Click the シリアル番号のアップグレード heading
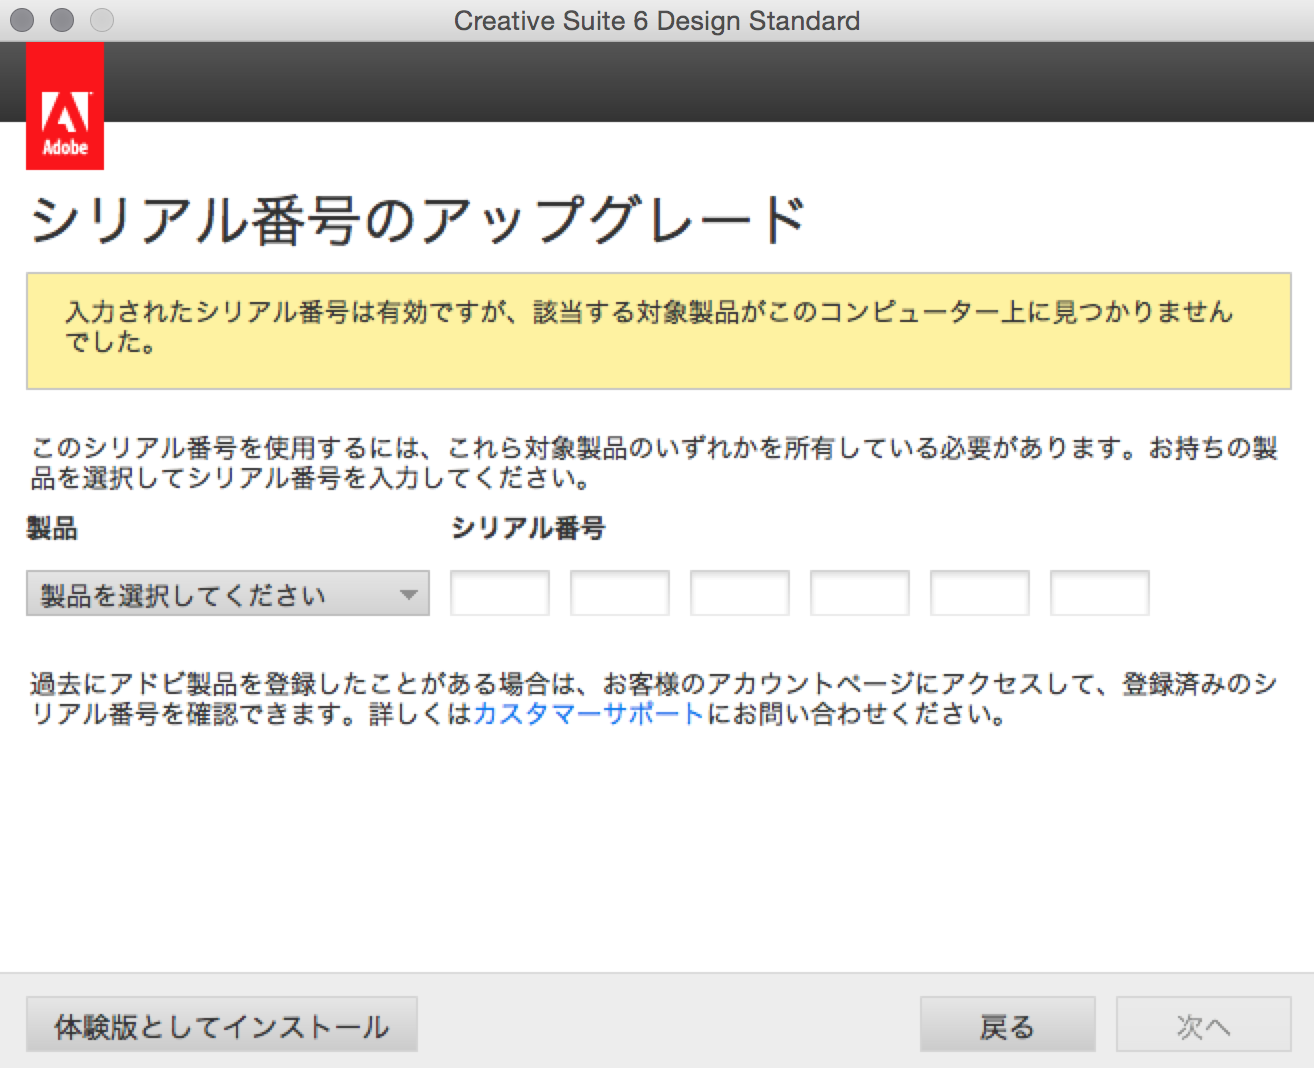The height and width of the screenshot is (1068, 1314). (418, 220)
